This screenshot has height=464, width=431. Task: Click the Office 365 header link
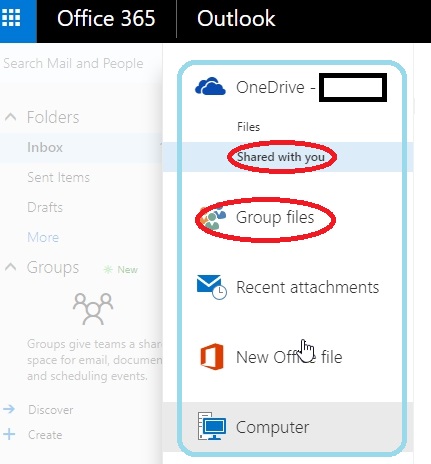click(106, 18)
